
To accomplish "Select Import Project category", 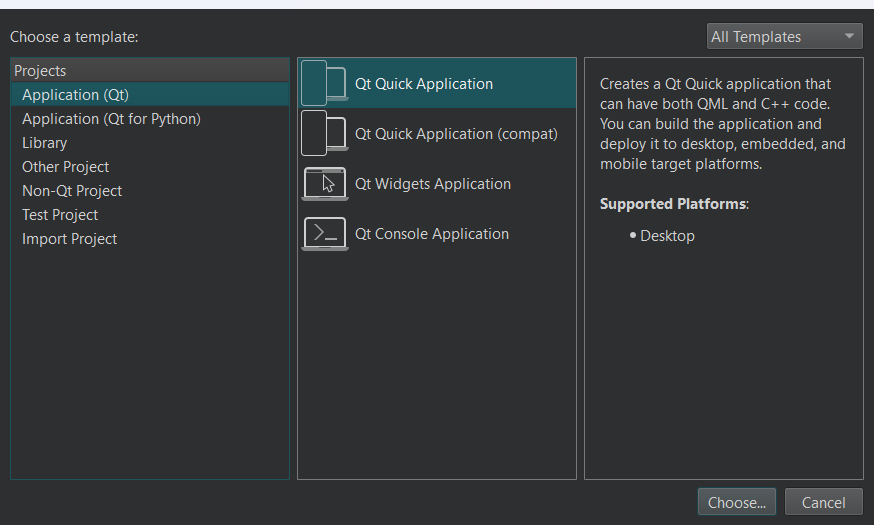I will [149, 239].
